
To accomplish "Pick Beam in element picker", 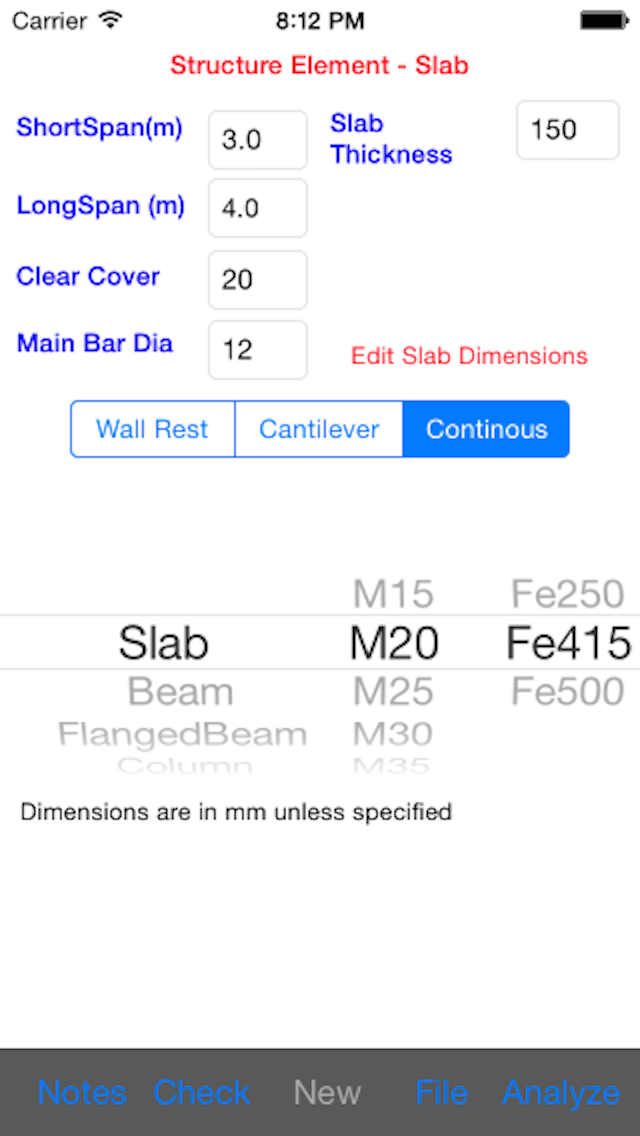I will [180, 692].
